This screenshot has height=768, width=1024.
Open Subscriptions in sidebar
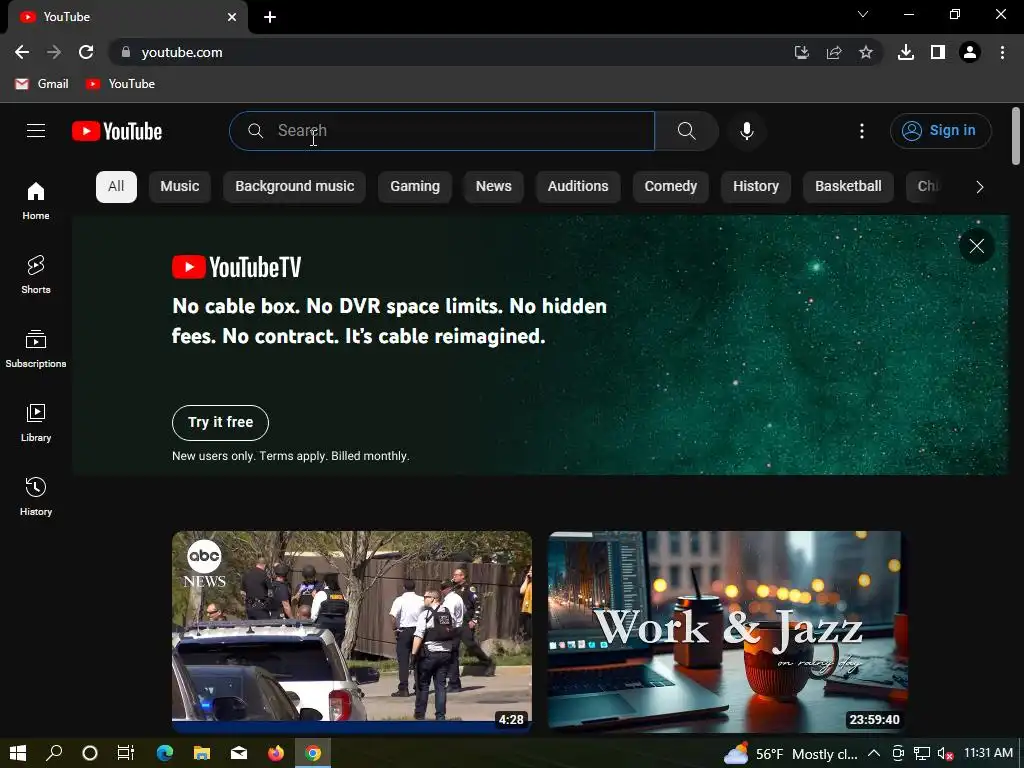pos(36,349)
